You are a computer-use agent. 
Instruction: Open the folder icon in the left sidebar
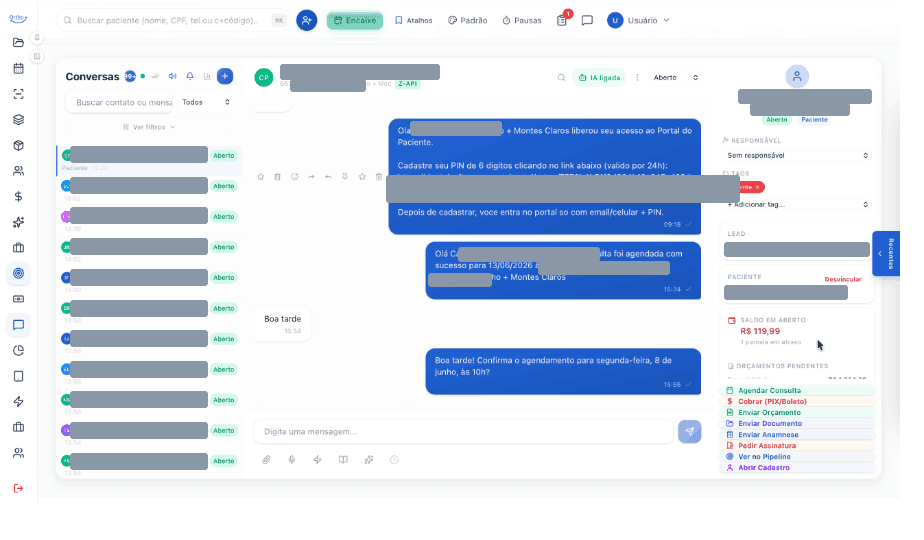click(x=18, y=42)
